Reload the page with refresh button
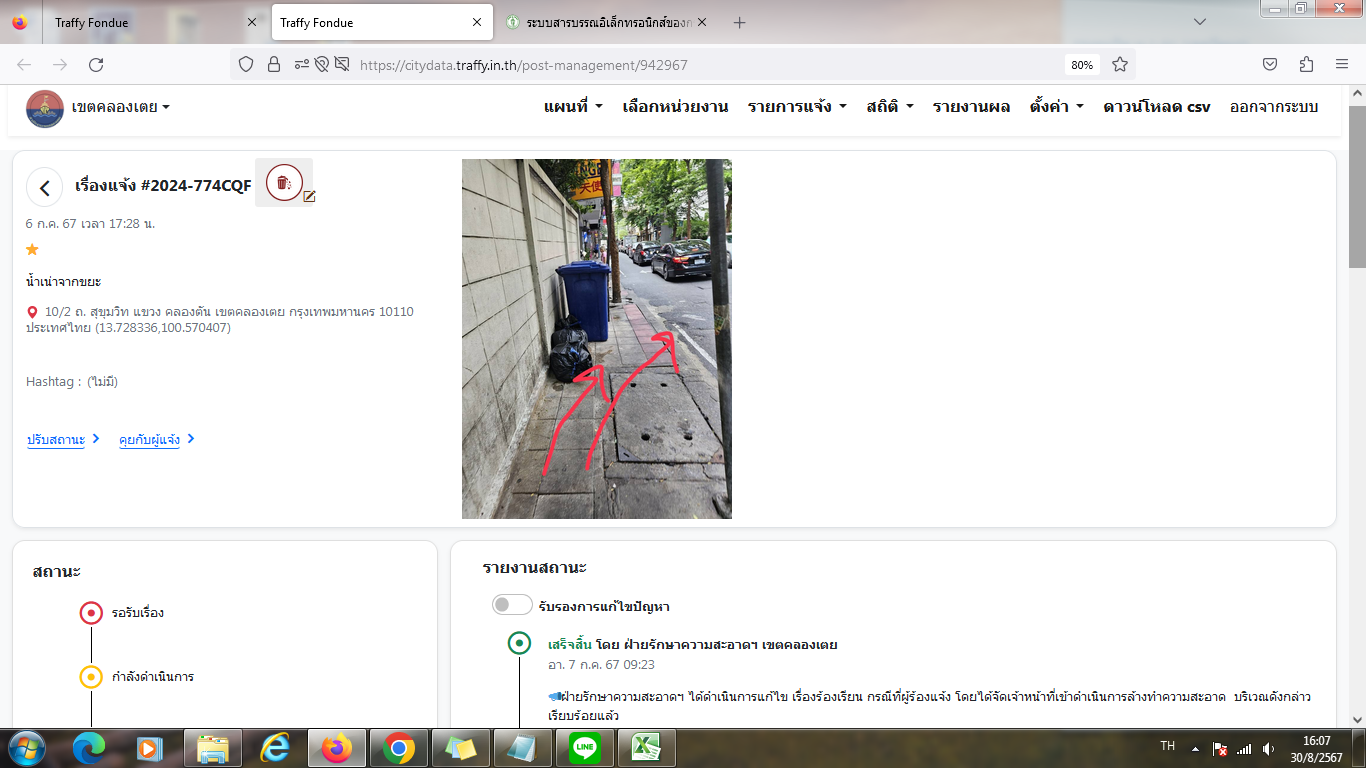 point(96,65)
